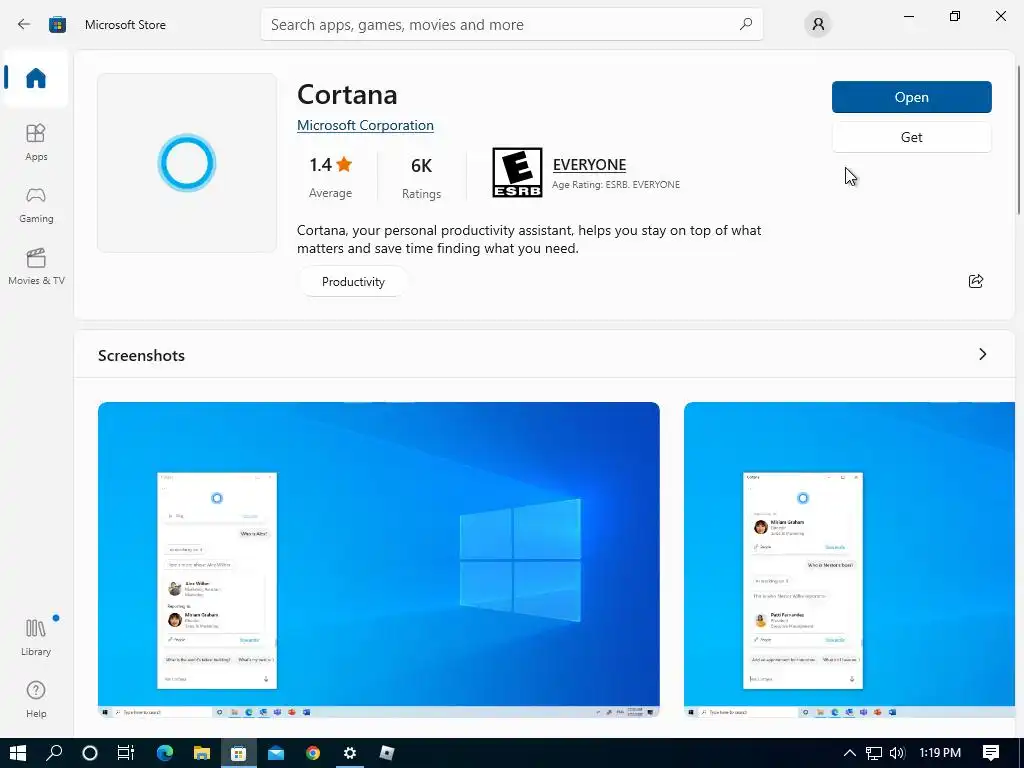Focus the Search apps, games field
Screen dimensions: 1024x768
tap(511, 24)
